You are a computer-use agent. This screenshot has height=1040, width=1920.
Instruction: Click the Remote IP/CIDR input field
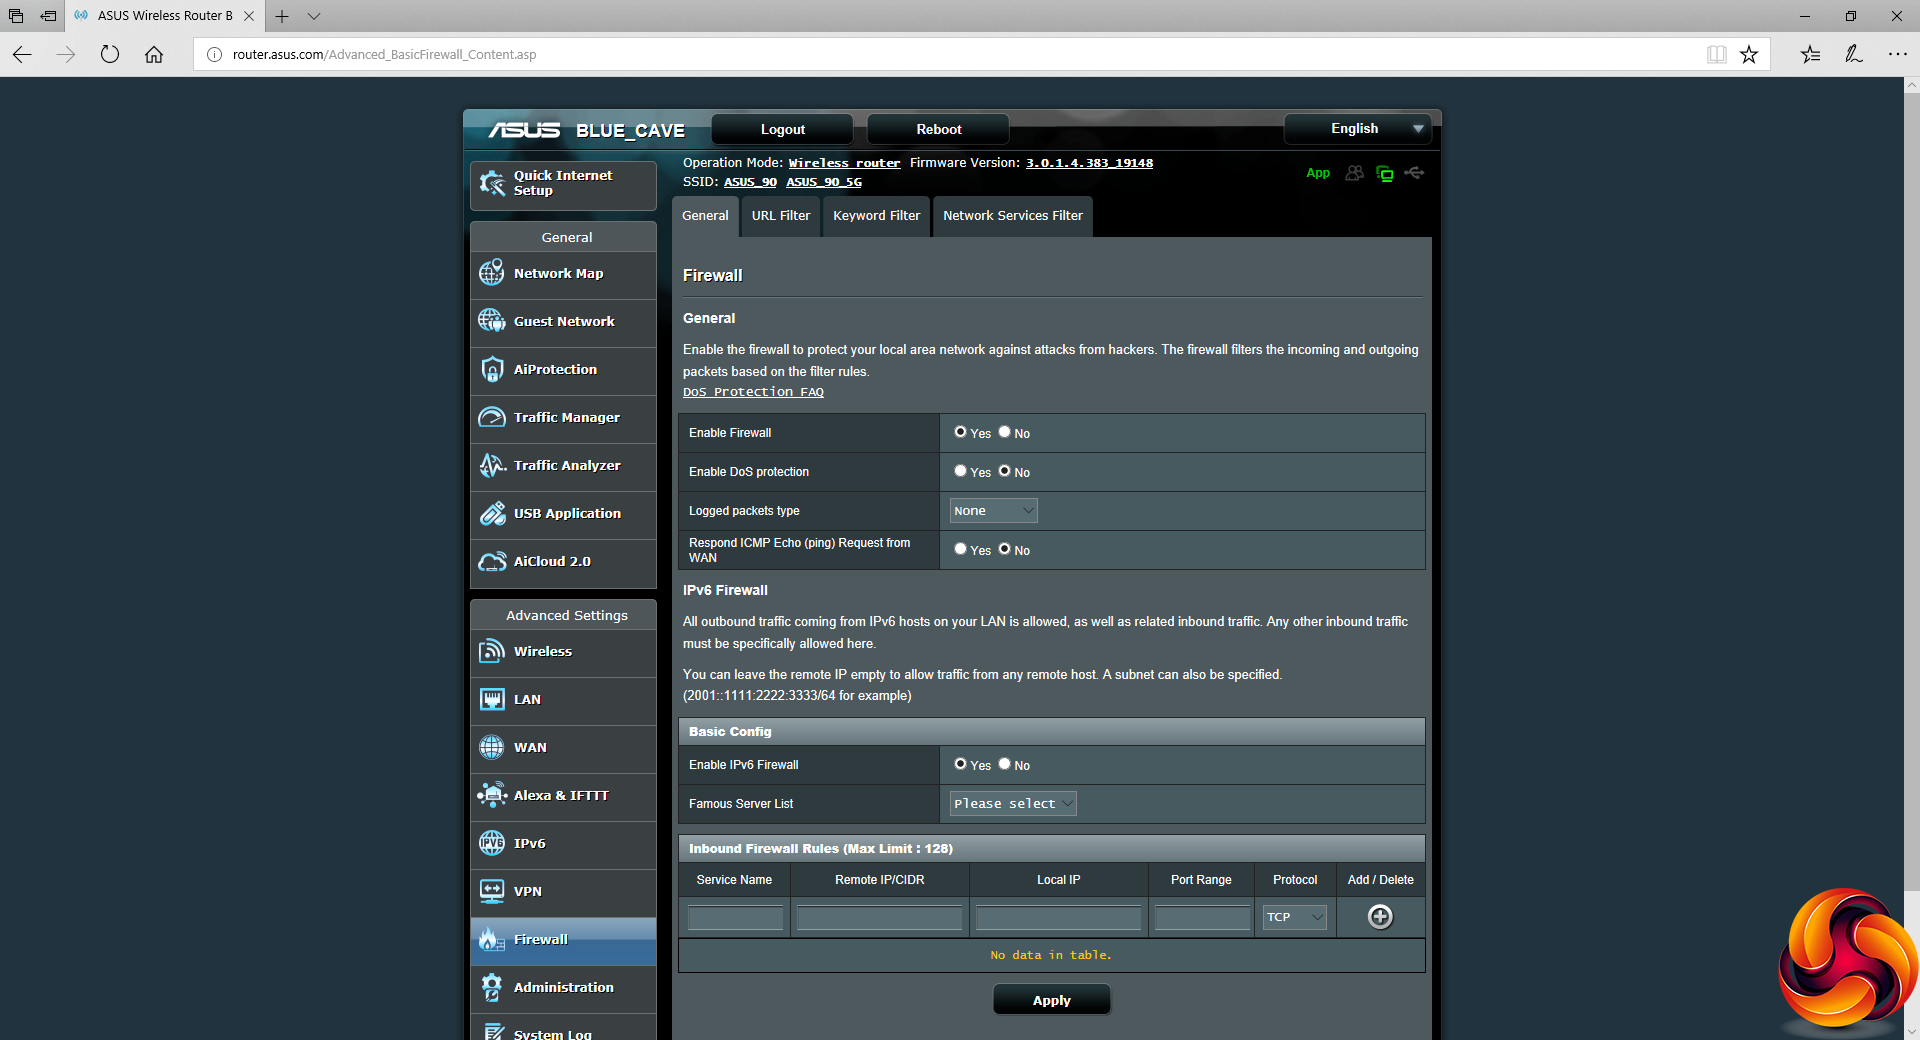(x=879, y=917)
